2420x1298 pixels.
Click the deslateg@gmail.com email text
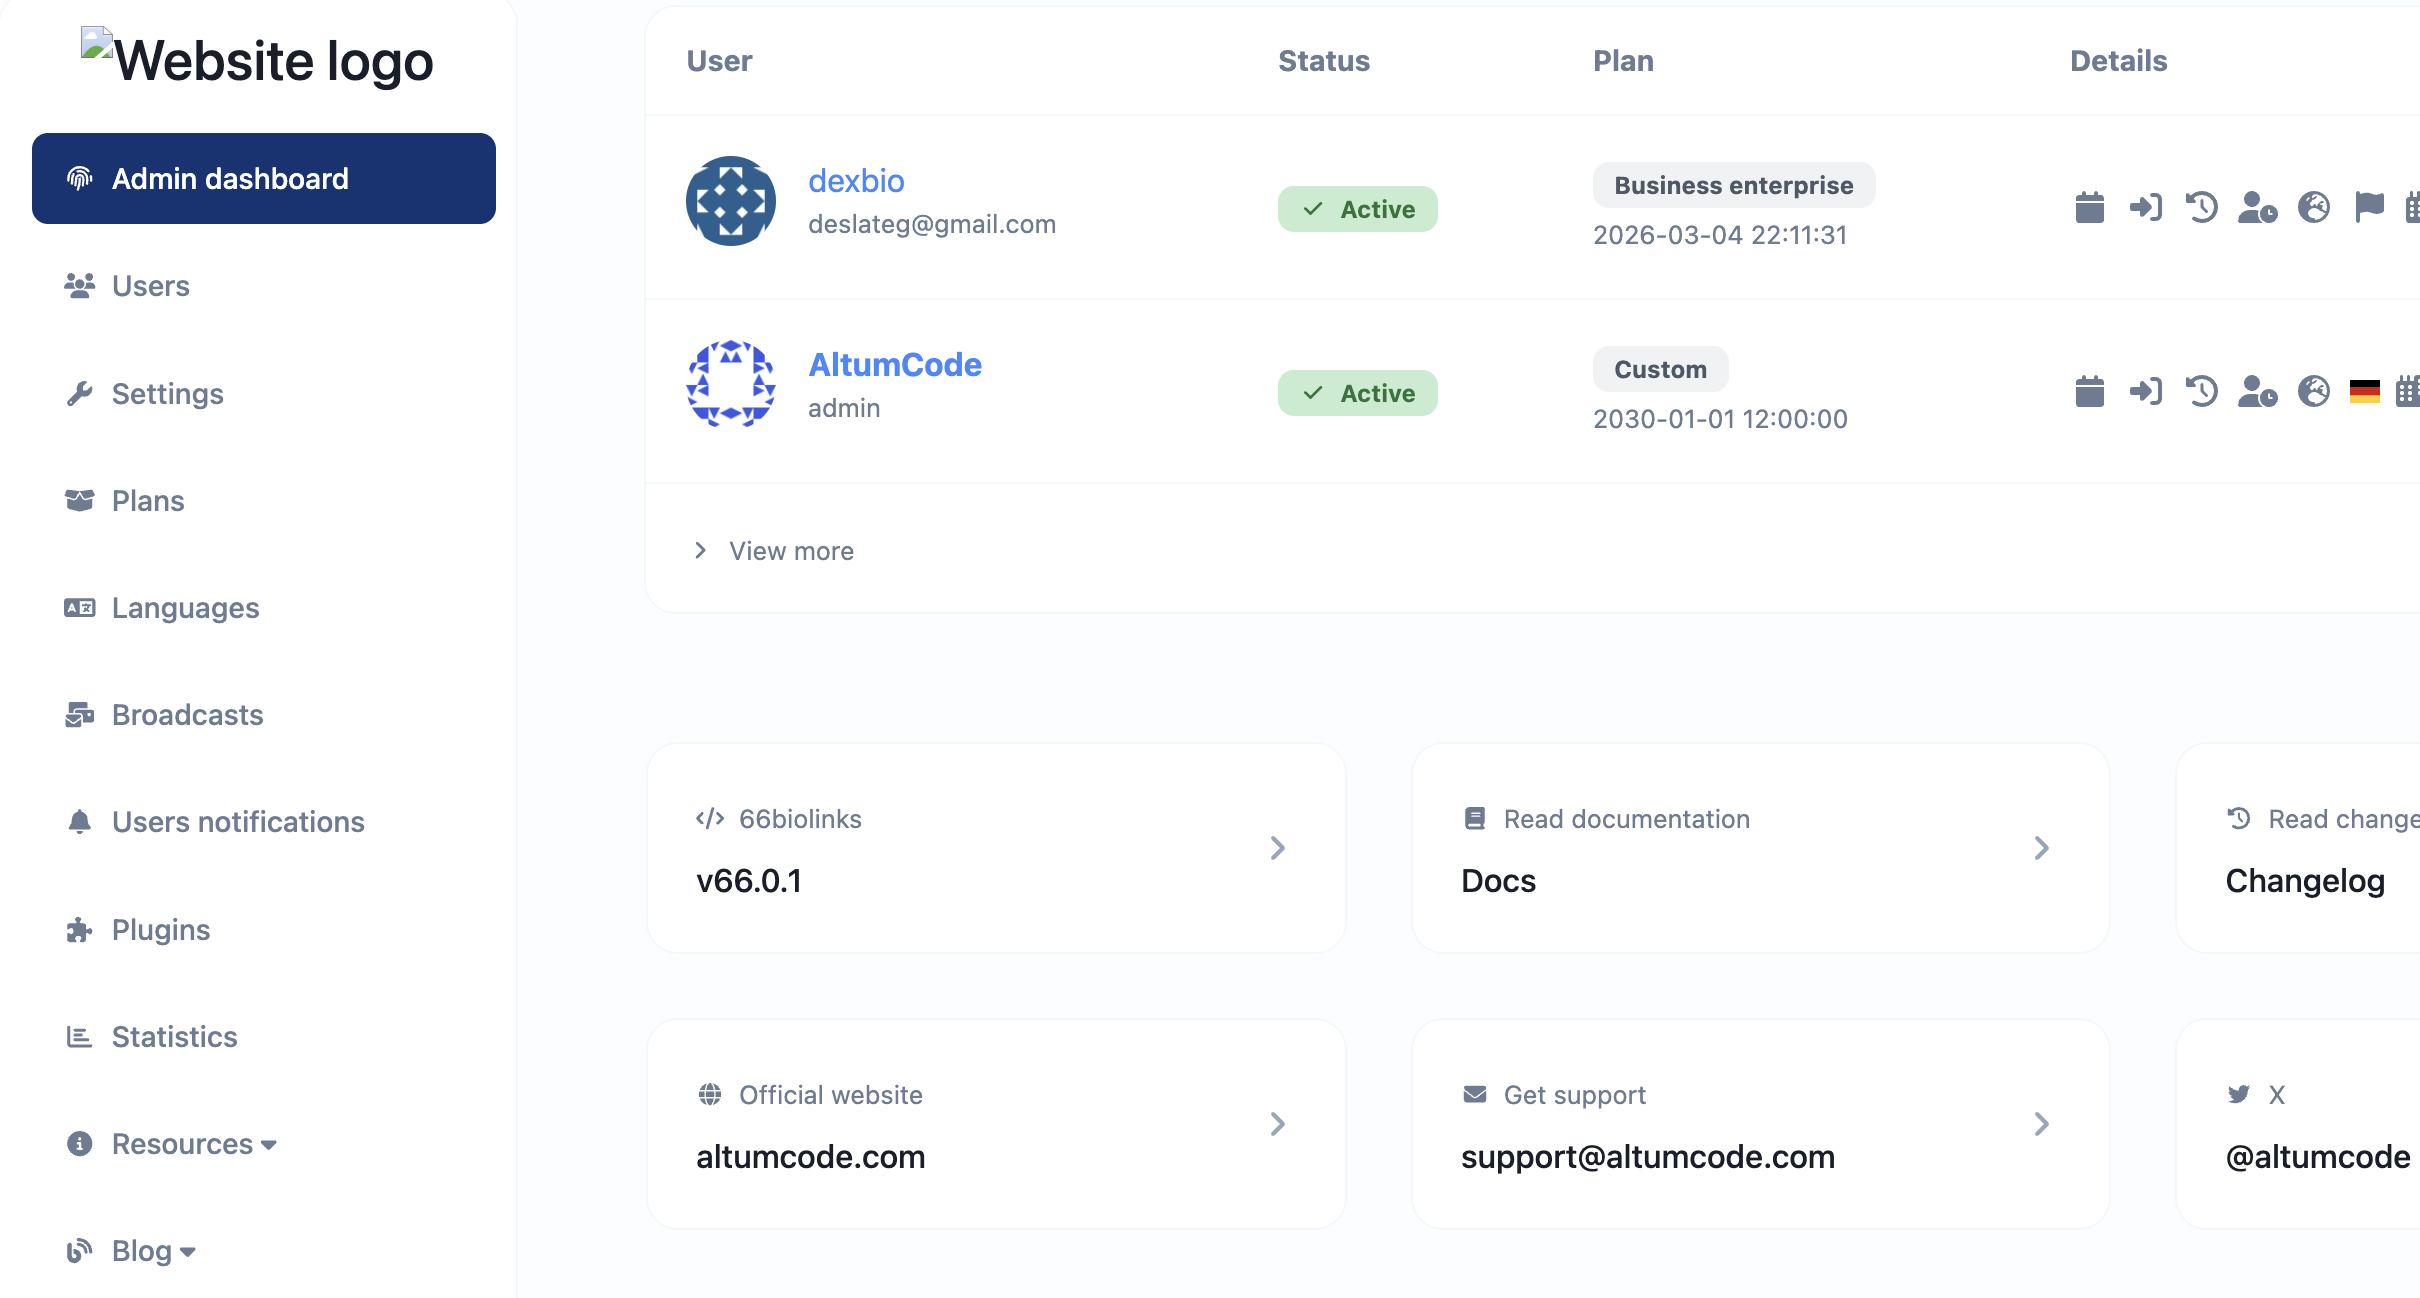tap(932, 224)
